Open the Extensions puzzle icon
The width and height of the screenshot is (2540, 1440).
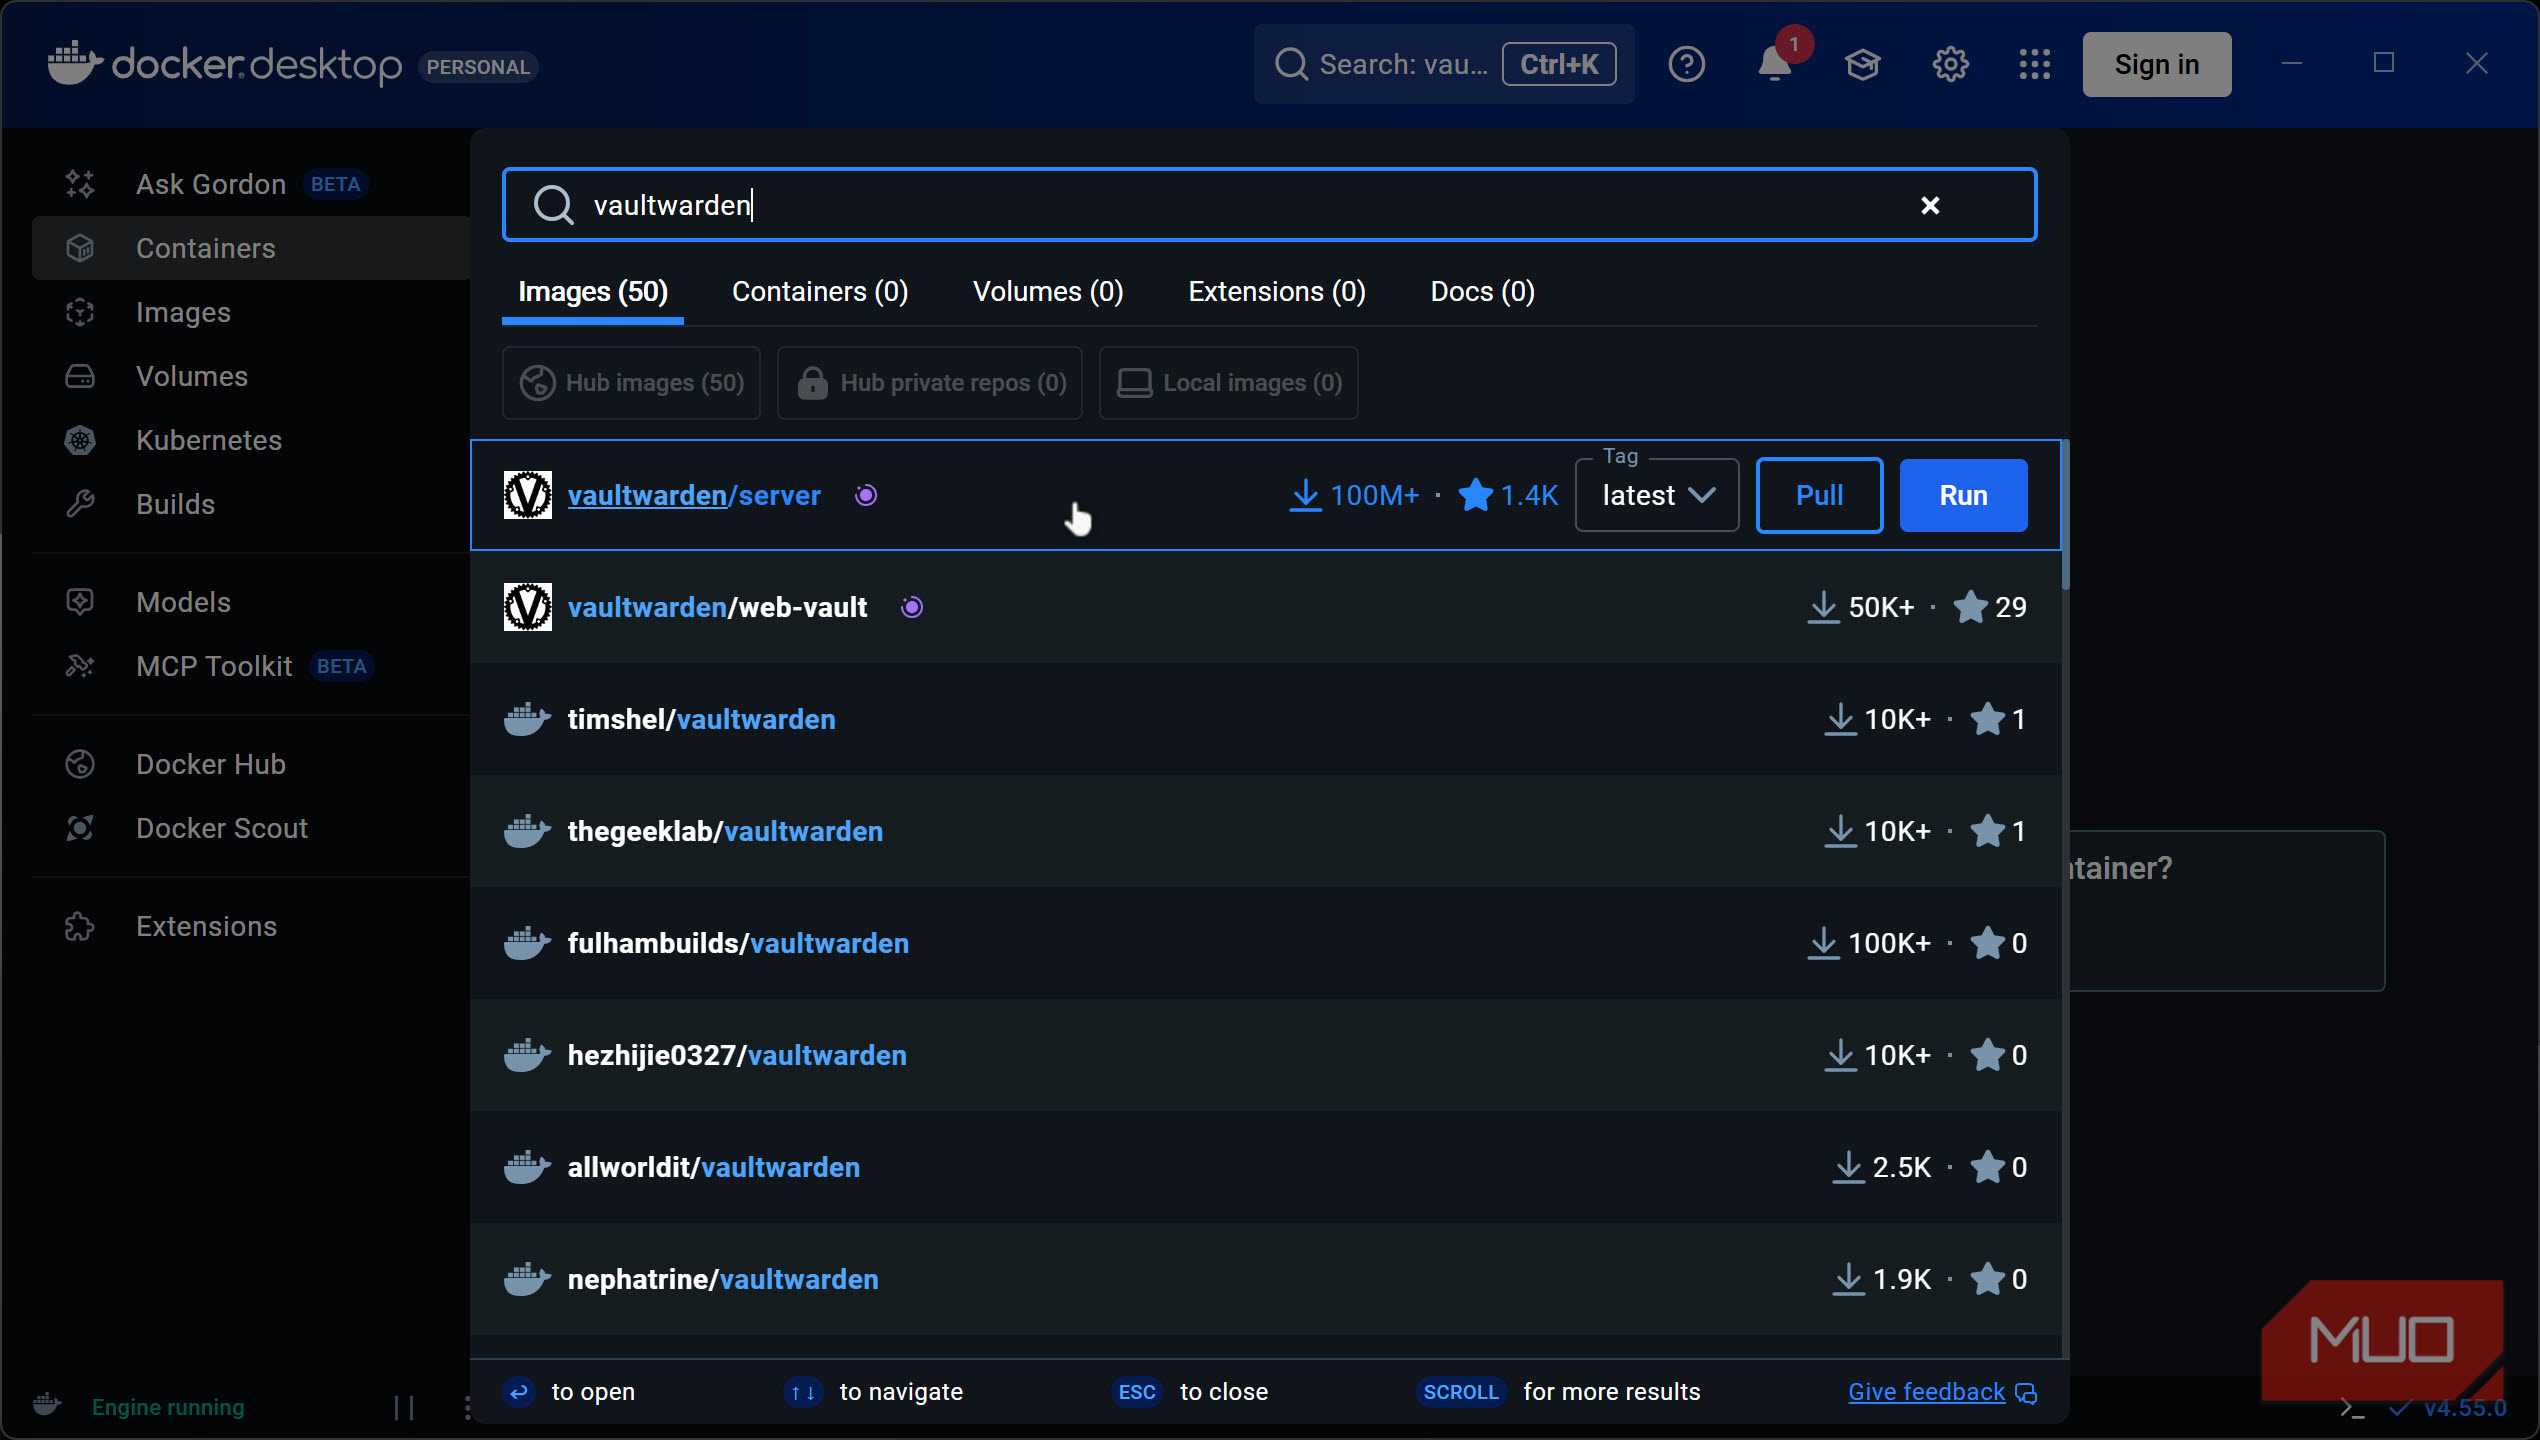[80, 926]
